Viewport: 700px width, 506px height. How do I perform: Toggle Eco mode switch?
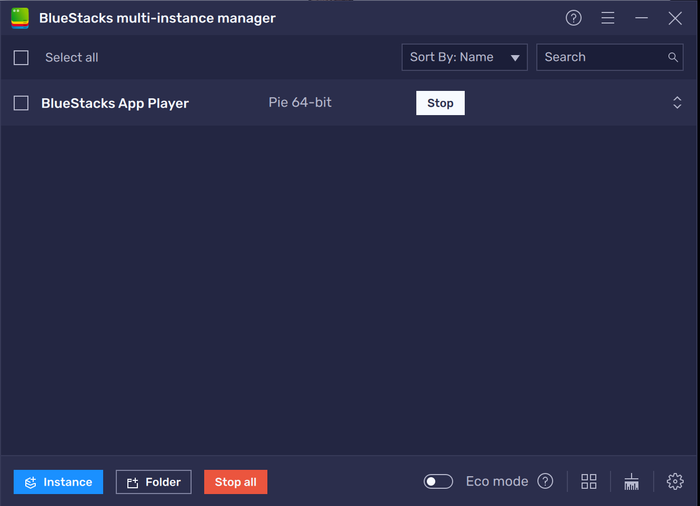coord(438,481)
